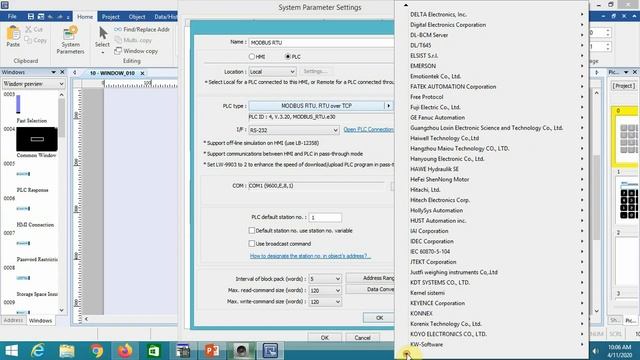Expand GE Fanuc Automation submenu
The width and height of the screenshot is (640, 360).
[491, 118]
